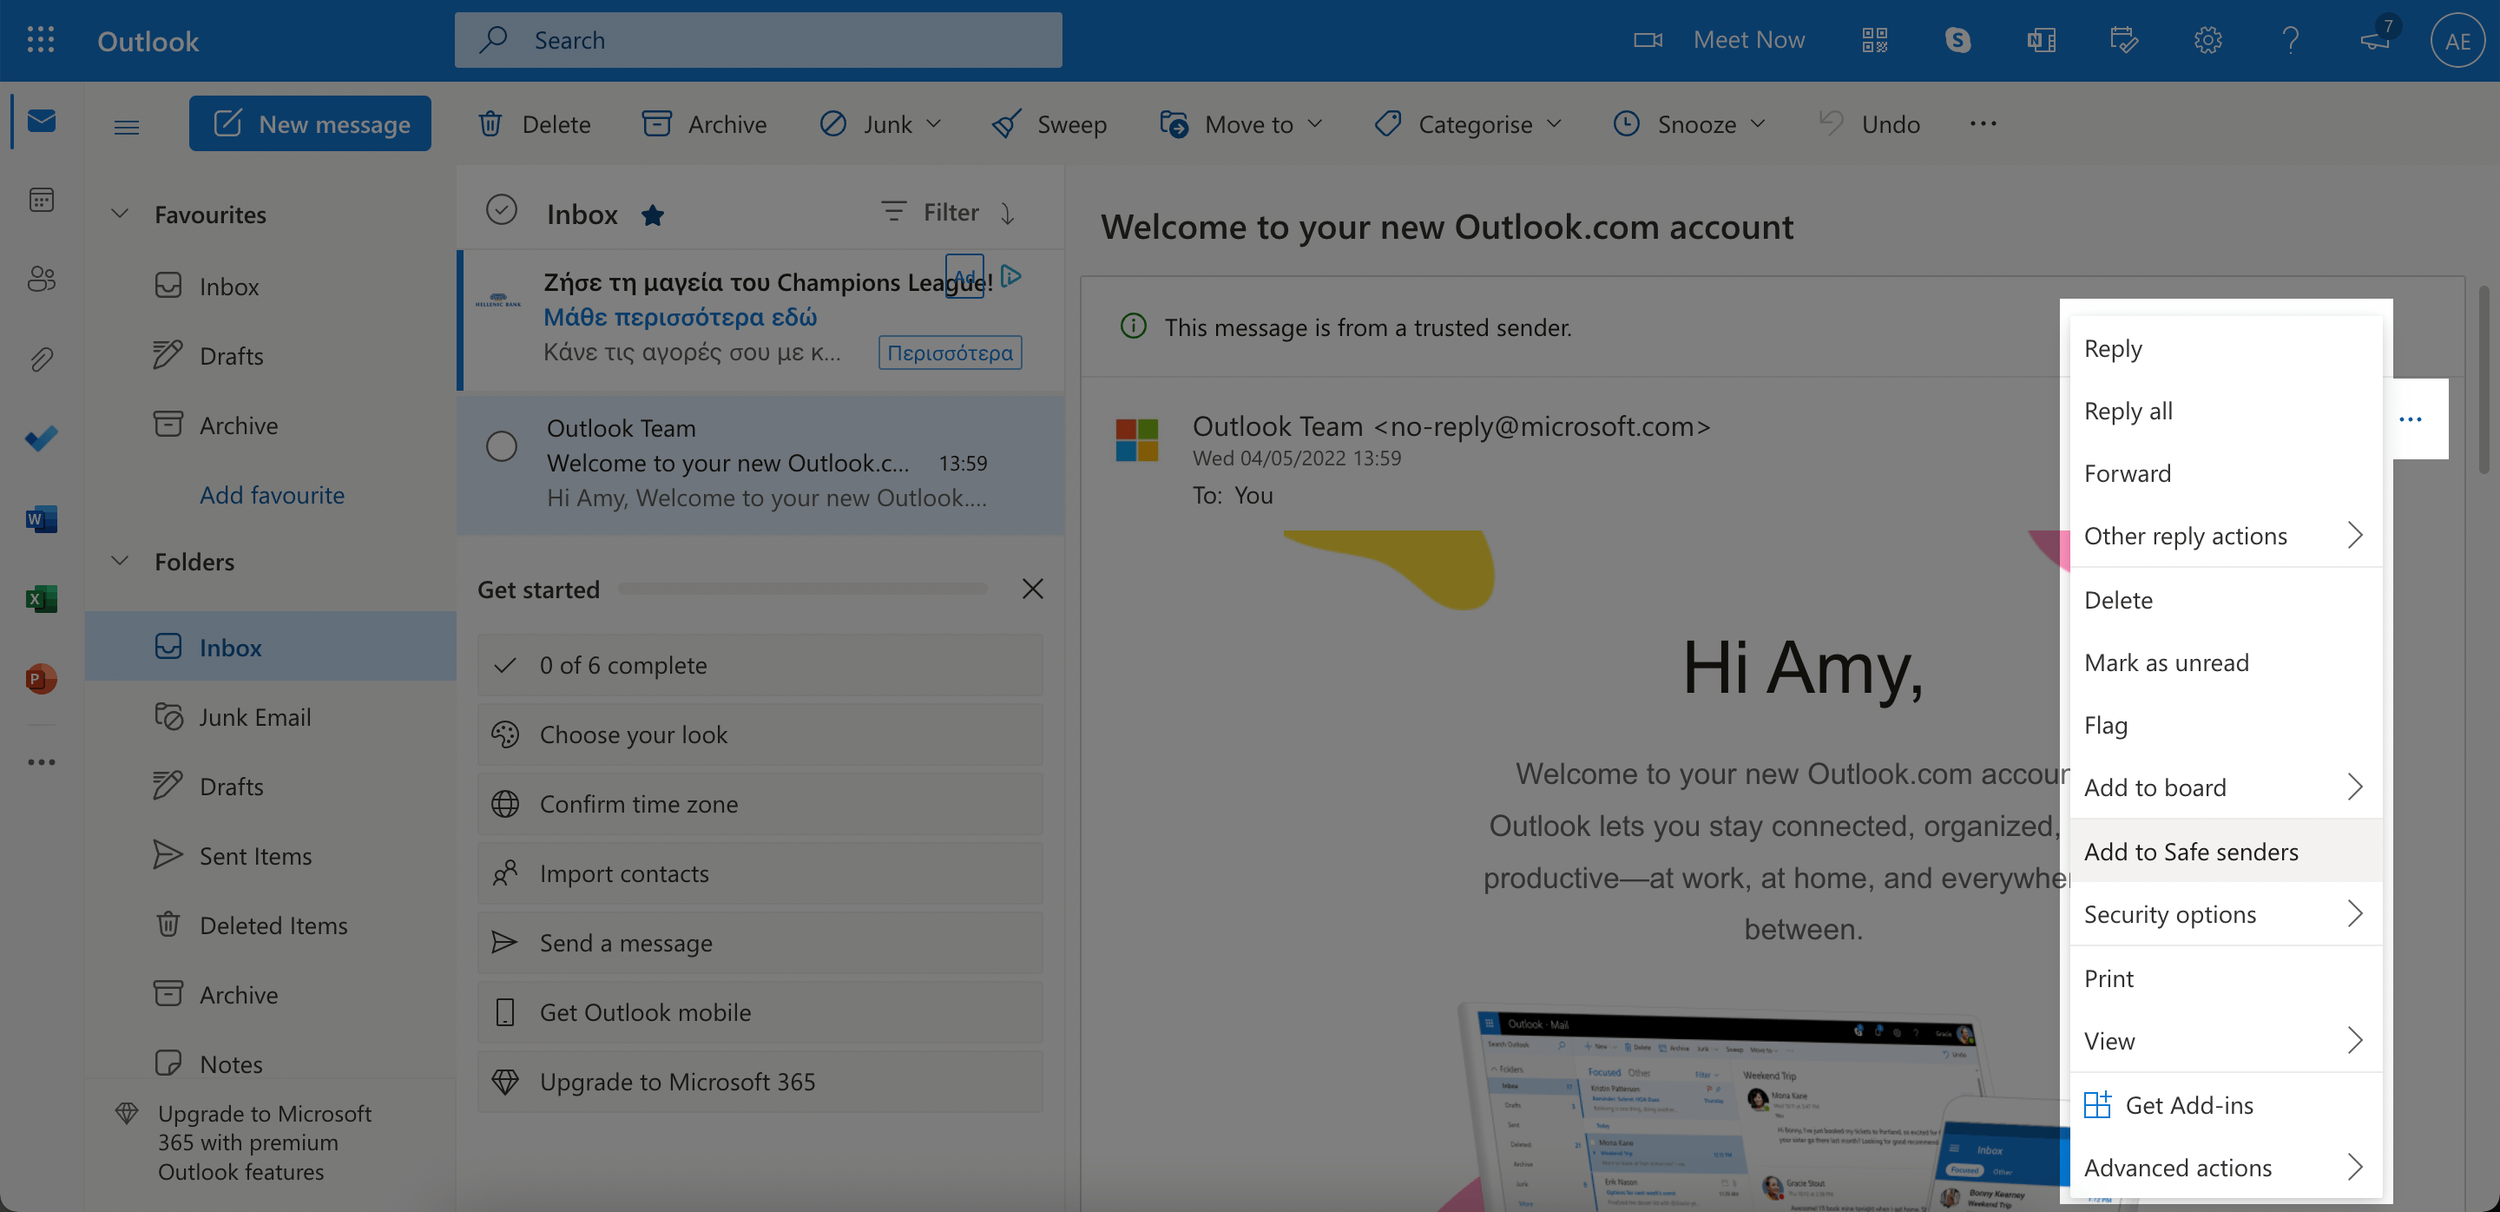Select the Outlook Team message circle

501,446
